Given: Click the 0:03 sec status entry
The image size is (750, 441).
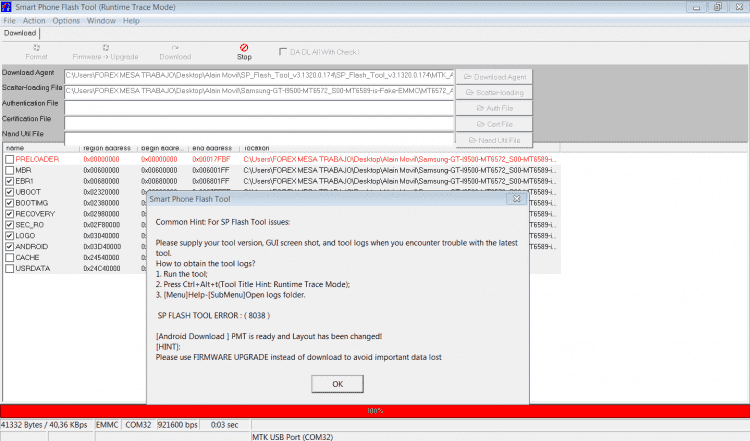Looking at the screenshot, I should [225, 425].
